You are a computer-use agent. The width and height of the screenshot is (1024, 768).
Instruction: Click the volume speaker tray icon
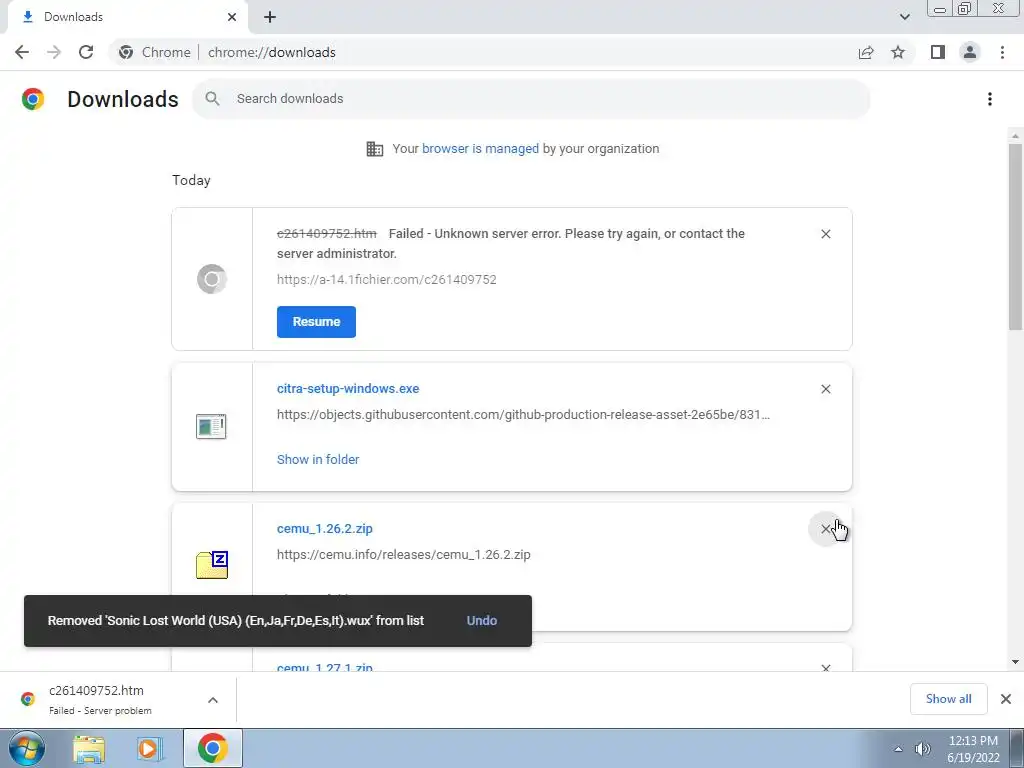pos(922,749)
